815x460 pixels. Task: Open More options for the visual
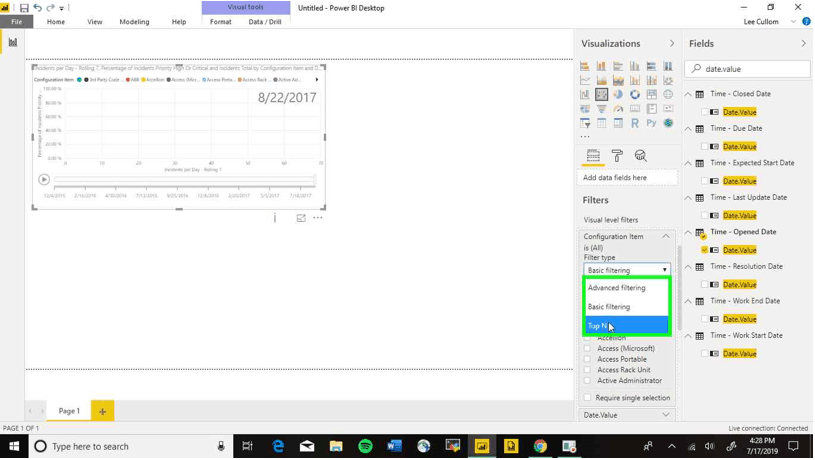pos(318,218)
